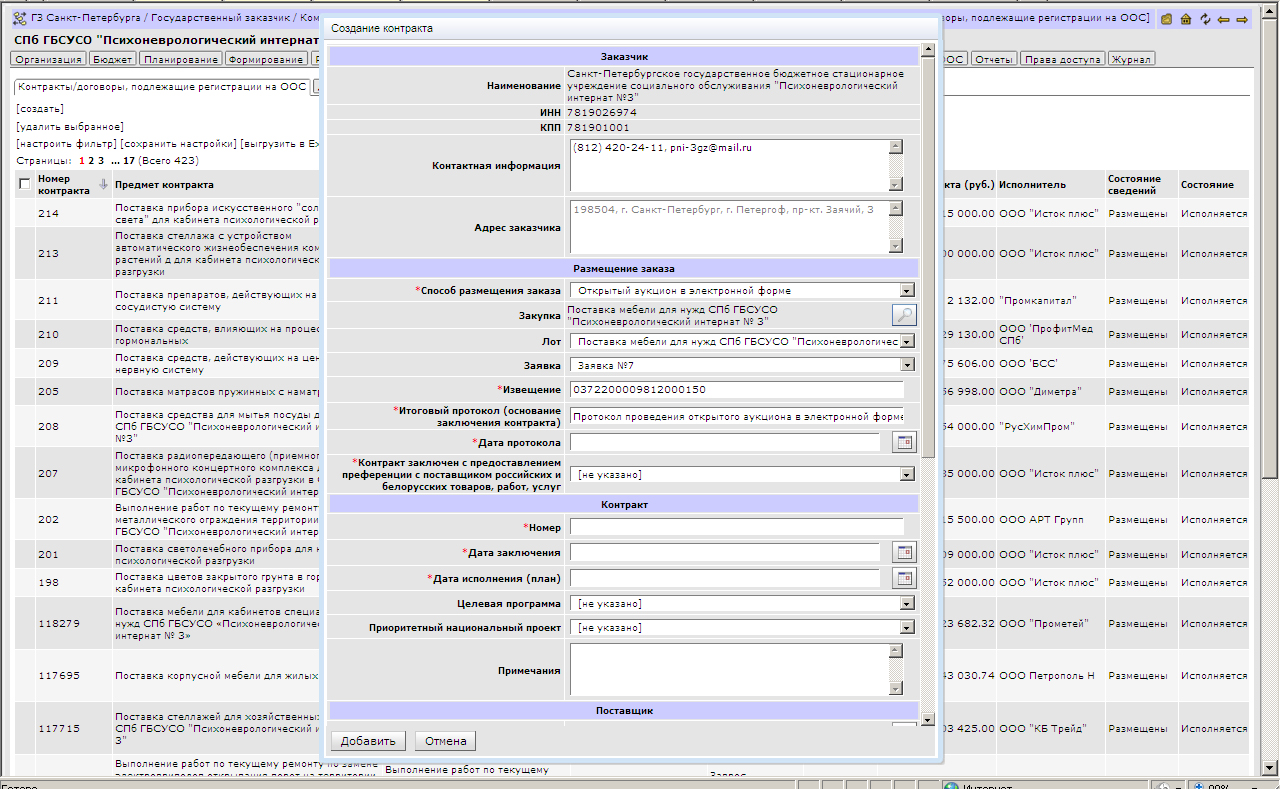The width and height of the screenshot is (1280, 789).
Task: Expand the Целевая программа dropdown
Action: 906,603
